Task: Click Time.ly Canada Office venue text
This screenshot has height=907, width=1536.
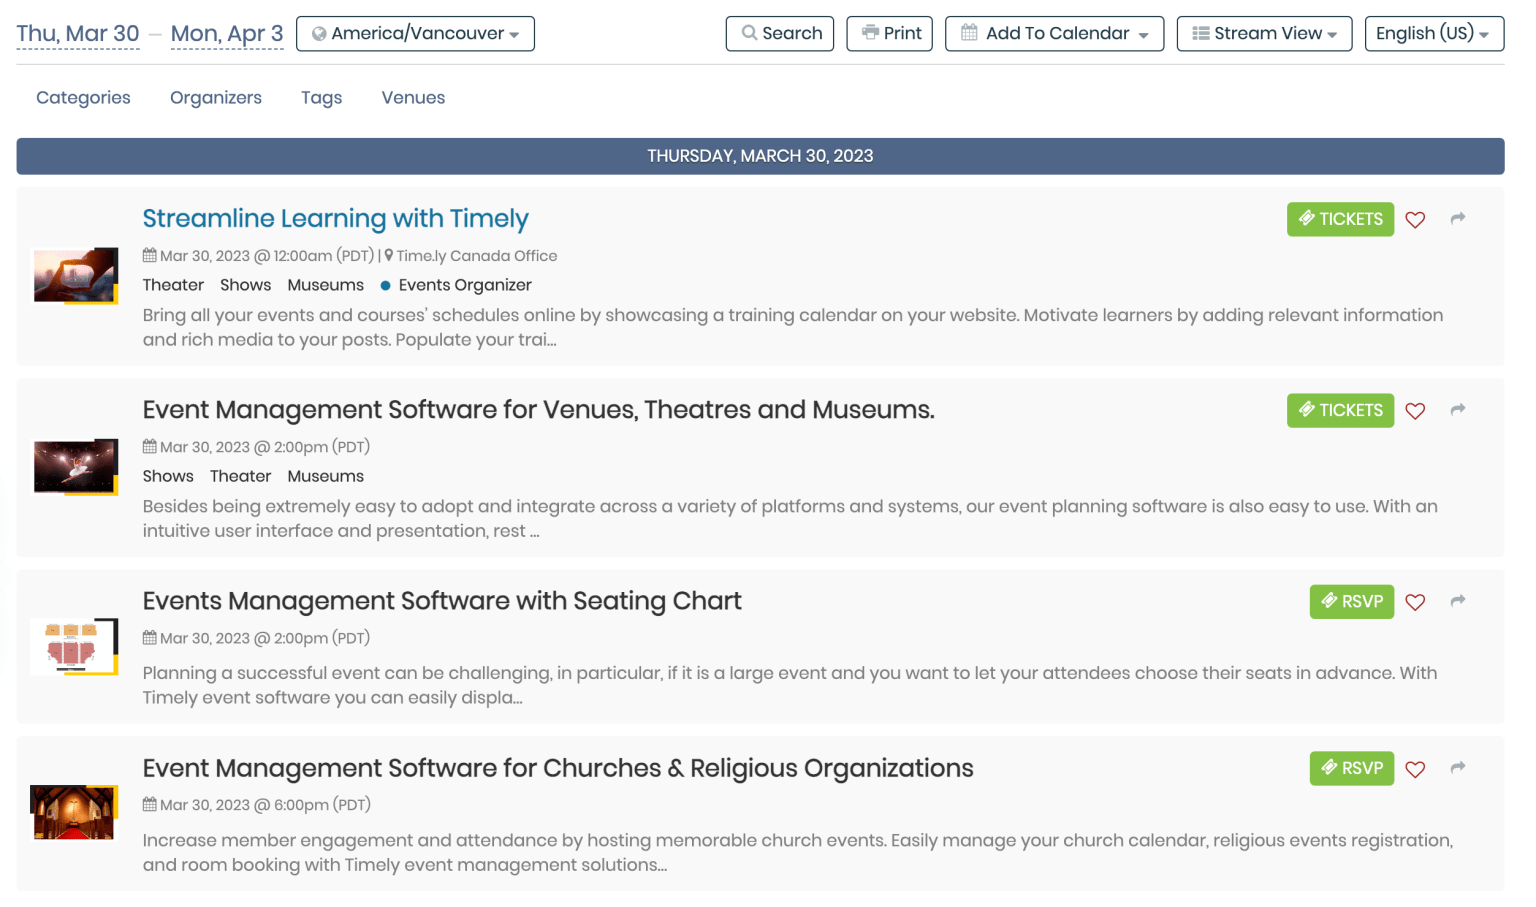Action: [x=477, y=256]
